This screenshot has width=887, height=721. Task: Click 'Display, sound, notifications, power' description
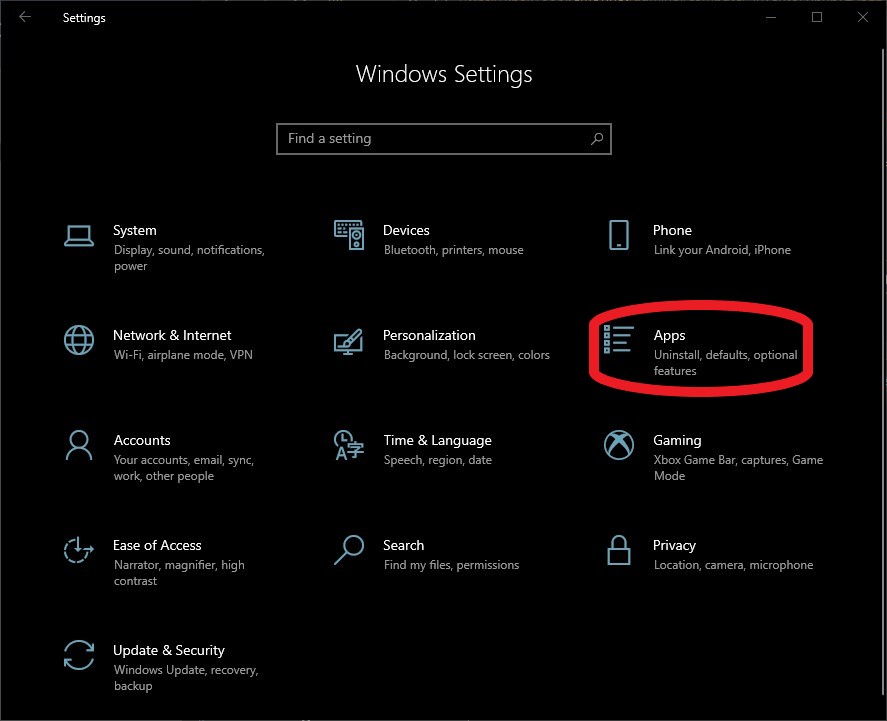(190, 258)
